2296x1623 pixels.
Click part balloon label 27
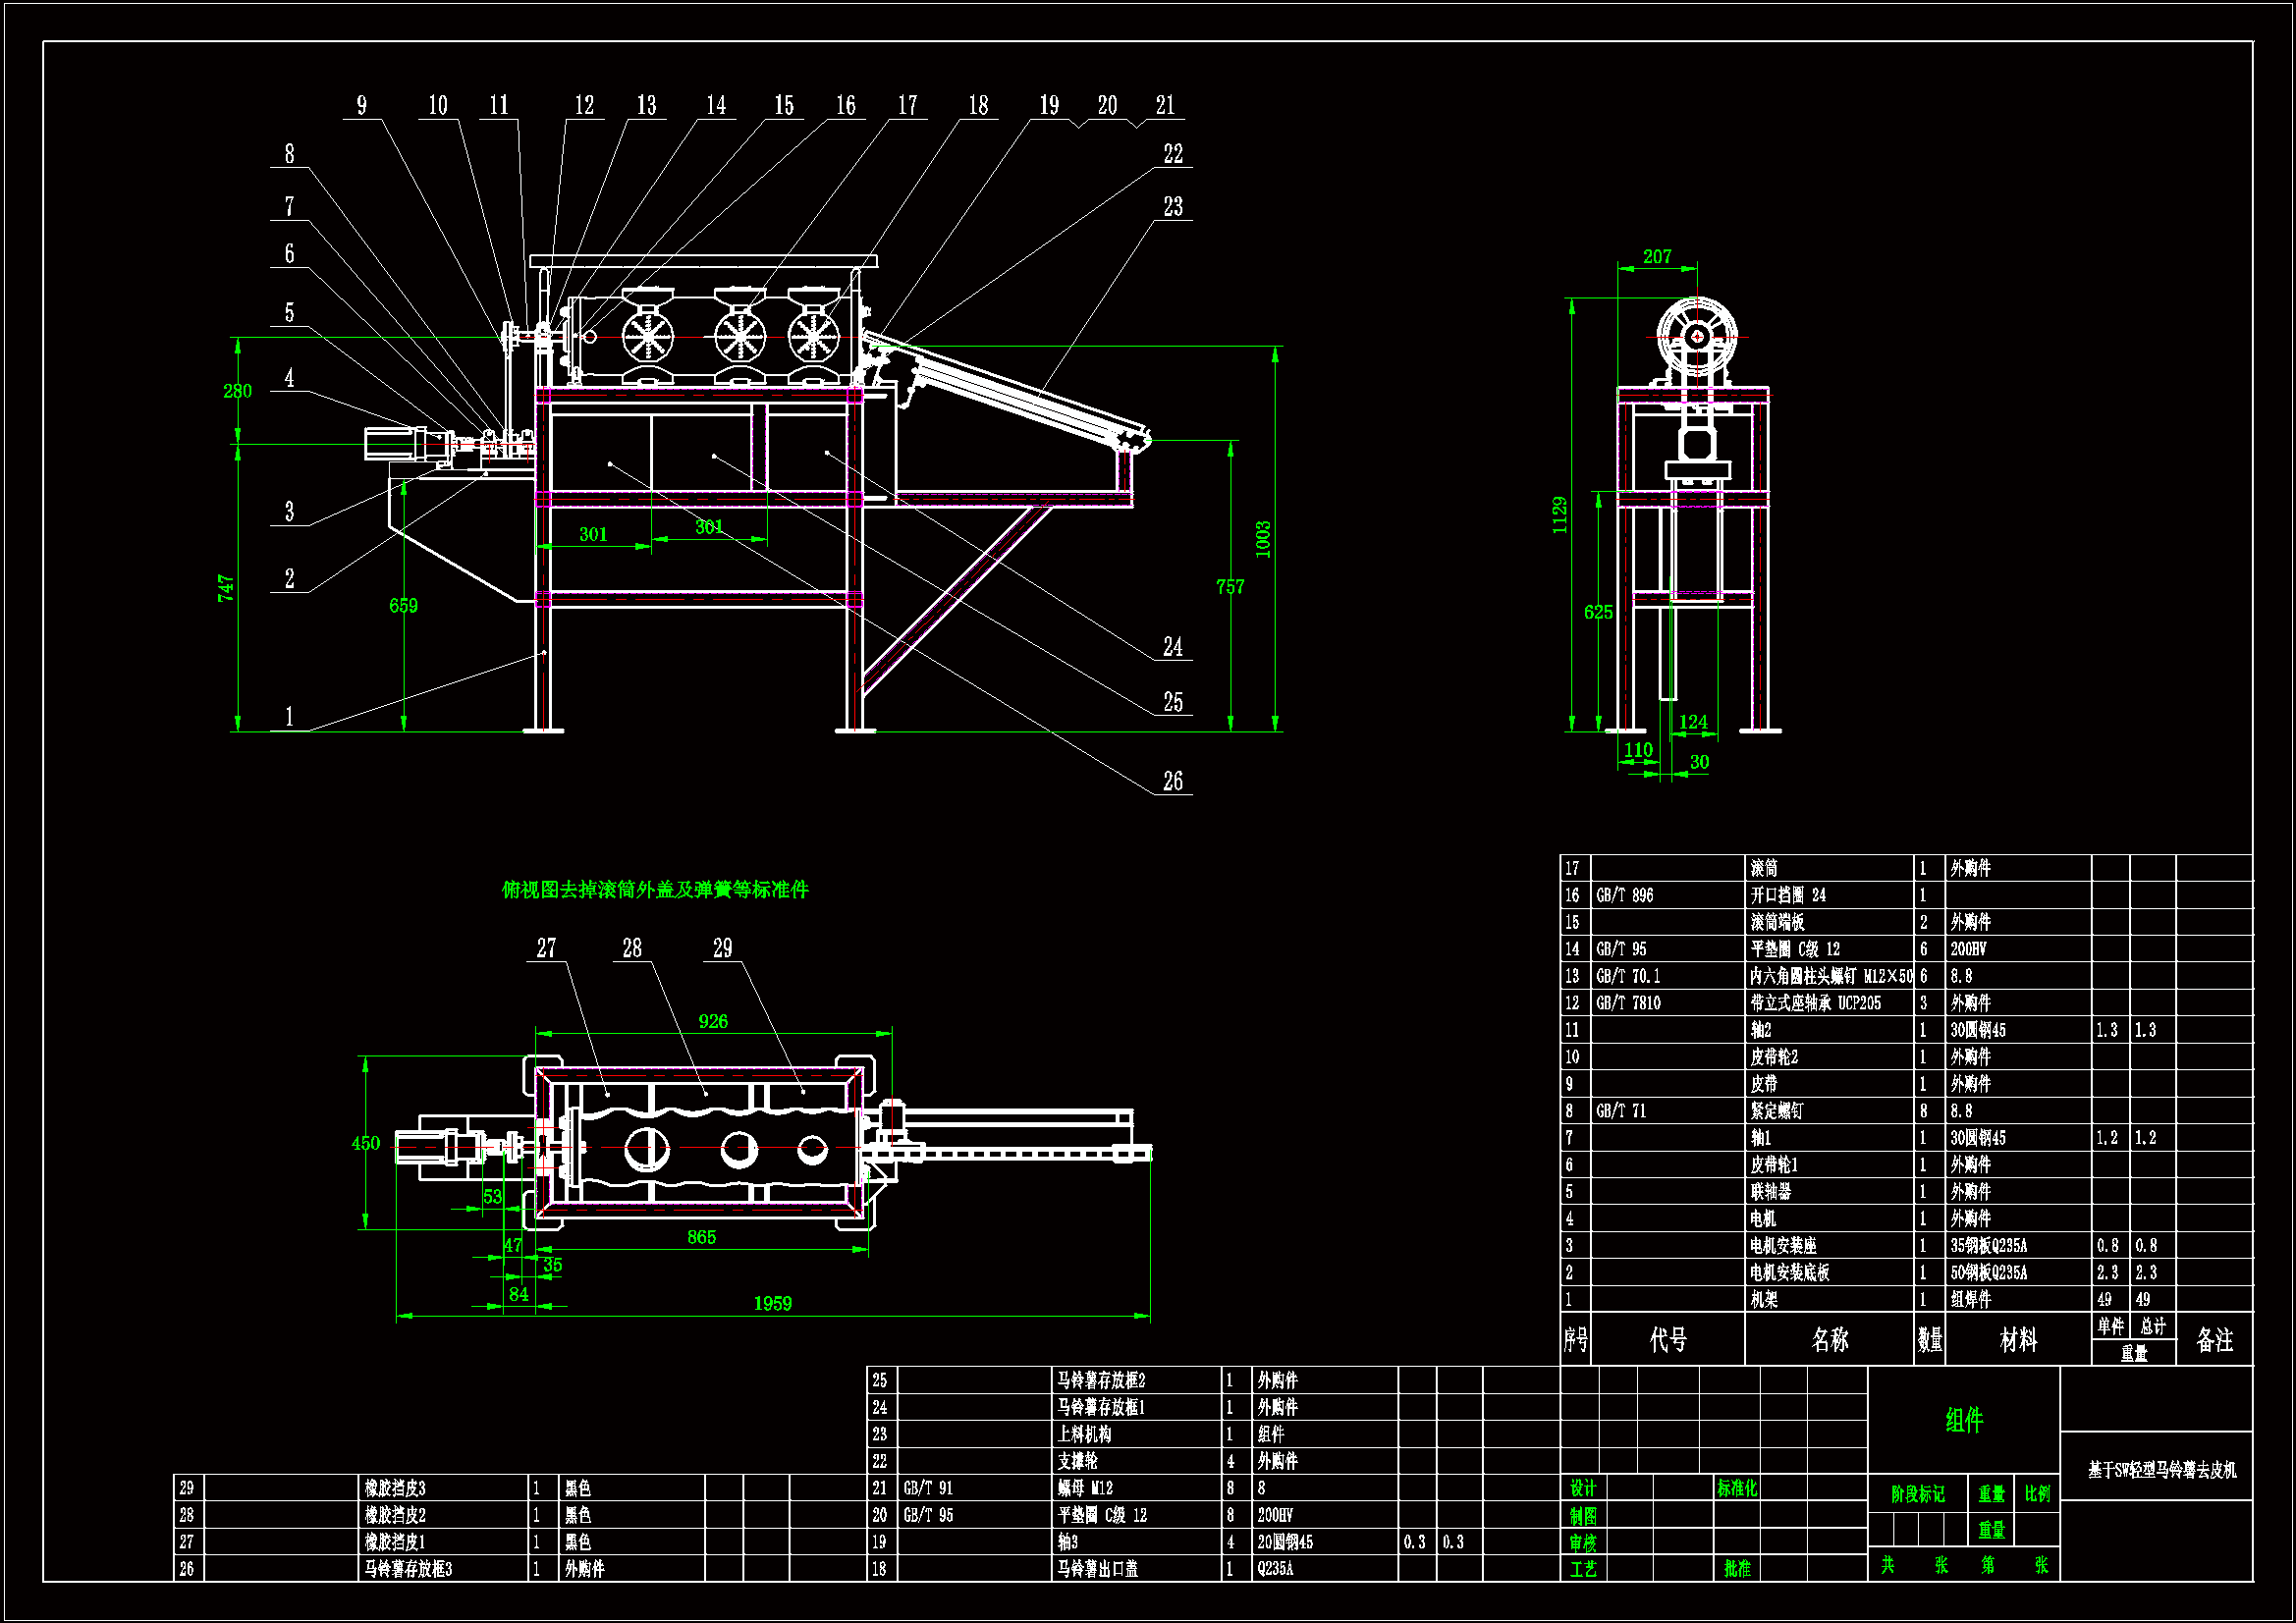coord(546,948)
